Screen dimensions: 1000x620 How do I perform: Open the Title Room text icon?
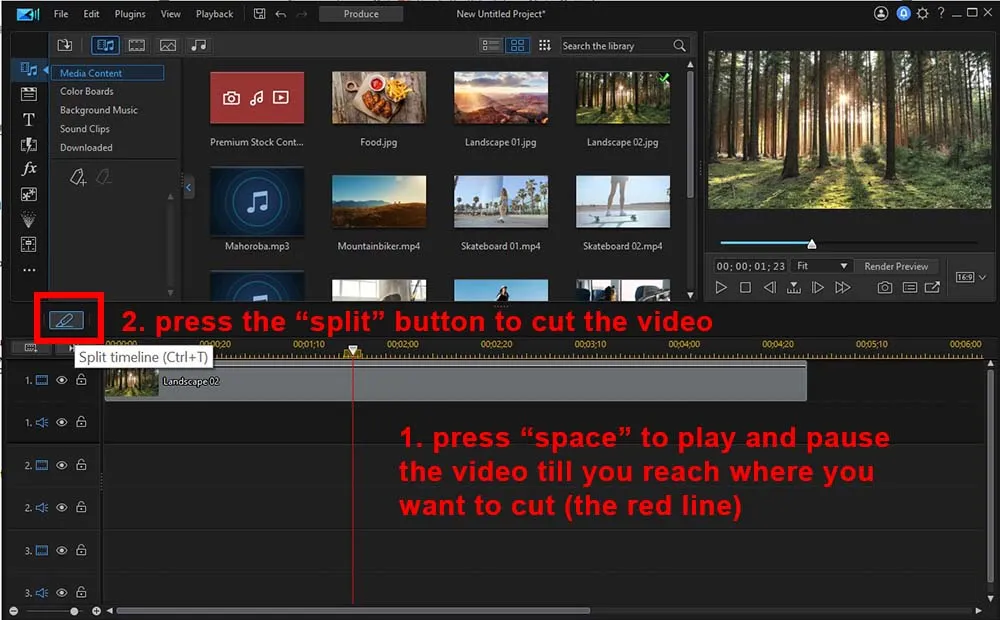[x=29, y=119]
